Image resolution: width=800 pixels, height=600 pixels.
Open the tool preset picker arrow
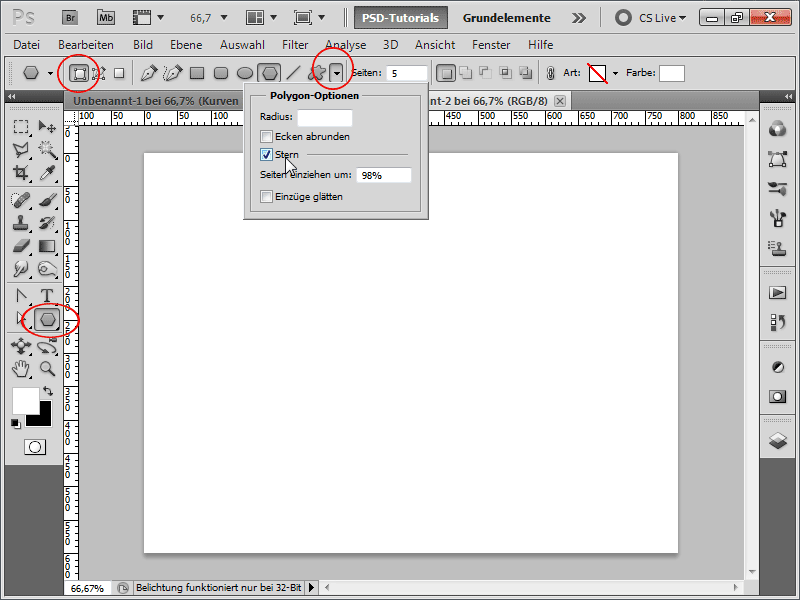(x=50, y=73)
